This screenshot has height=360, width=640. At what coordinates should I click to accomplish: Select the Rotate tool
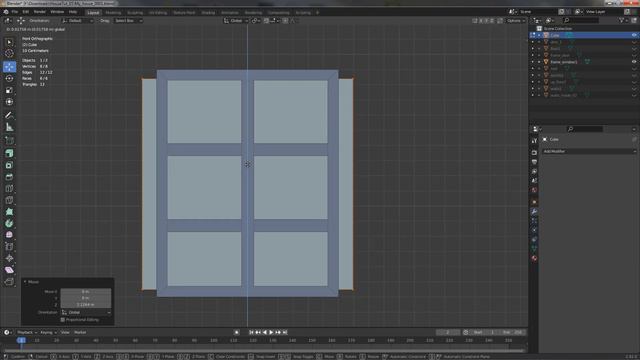tap(9, 78)
